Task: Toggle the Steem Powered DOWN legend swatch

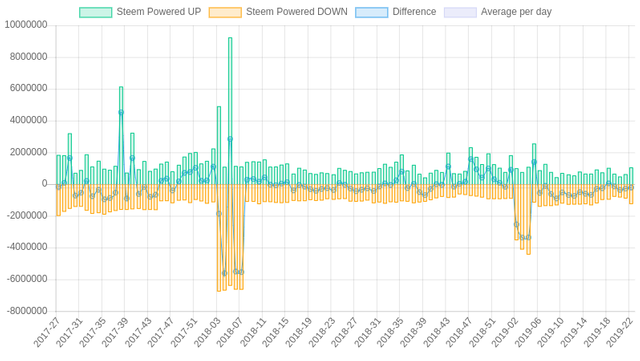Action: (x=225, y=12)
